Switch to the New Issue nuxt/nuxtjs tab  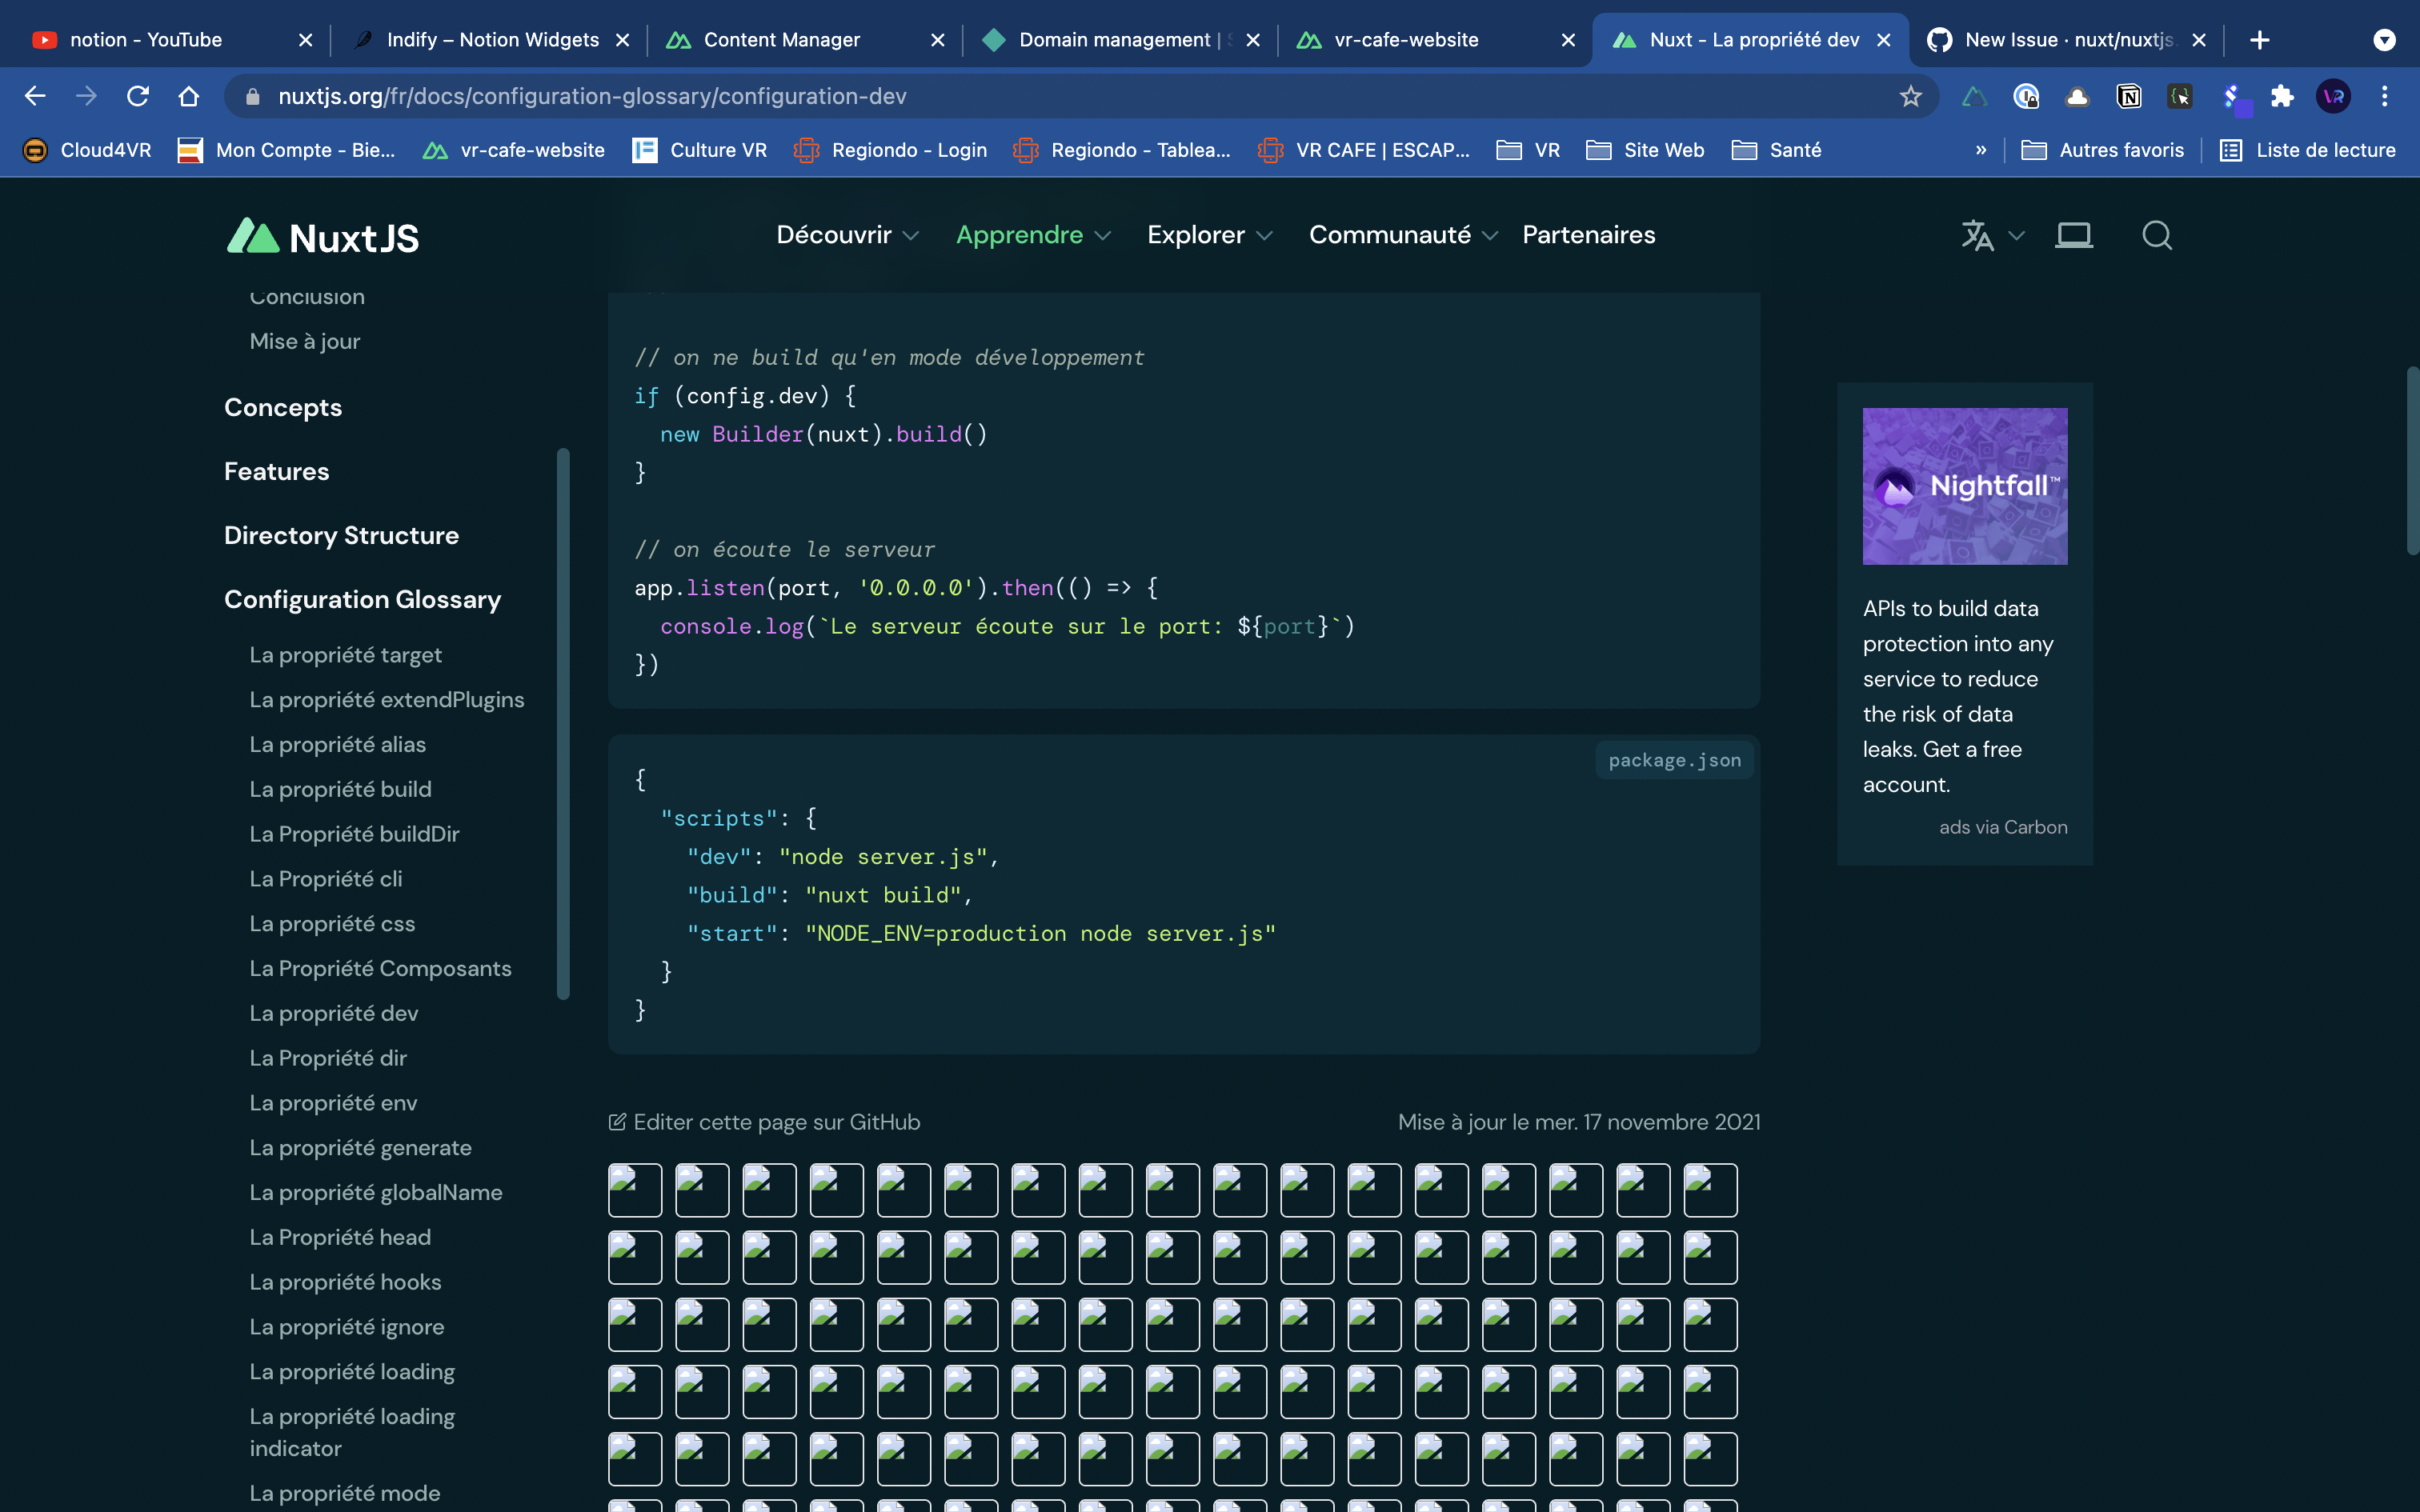(x=2066, y=40)
